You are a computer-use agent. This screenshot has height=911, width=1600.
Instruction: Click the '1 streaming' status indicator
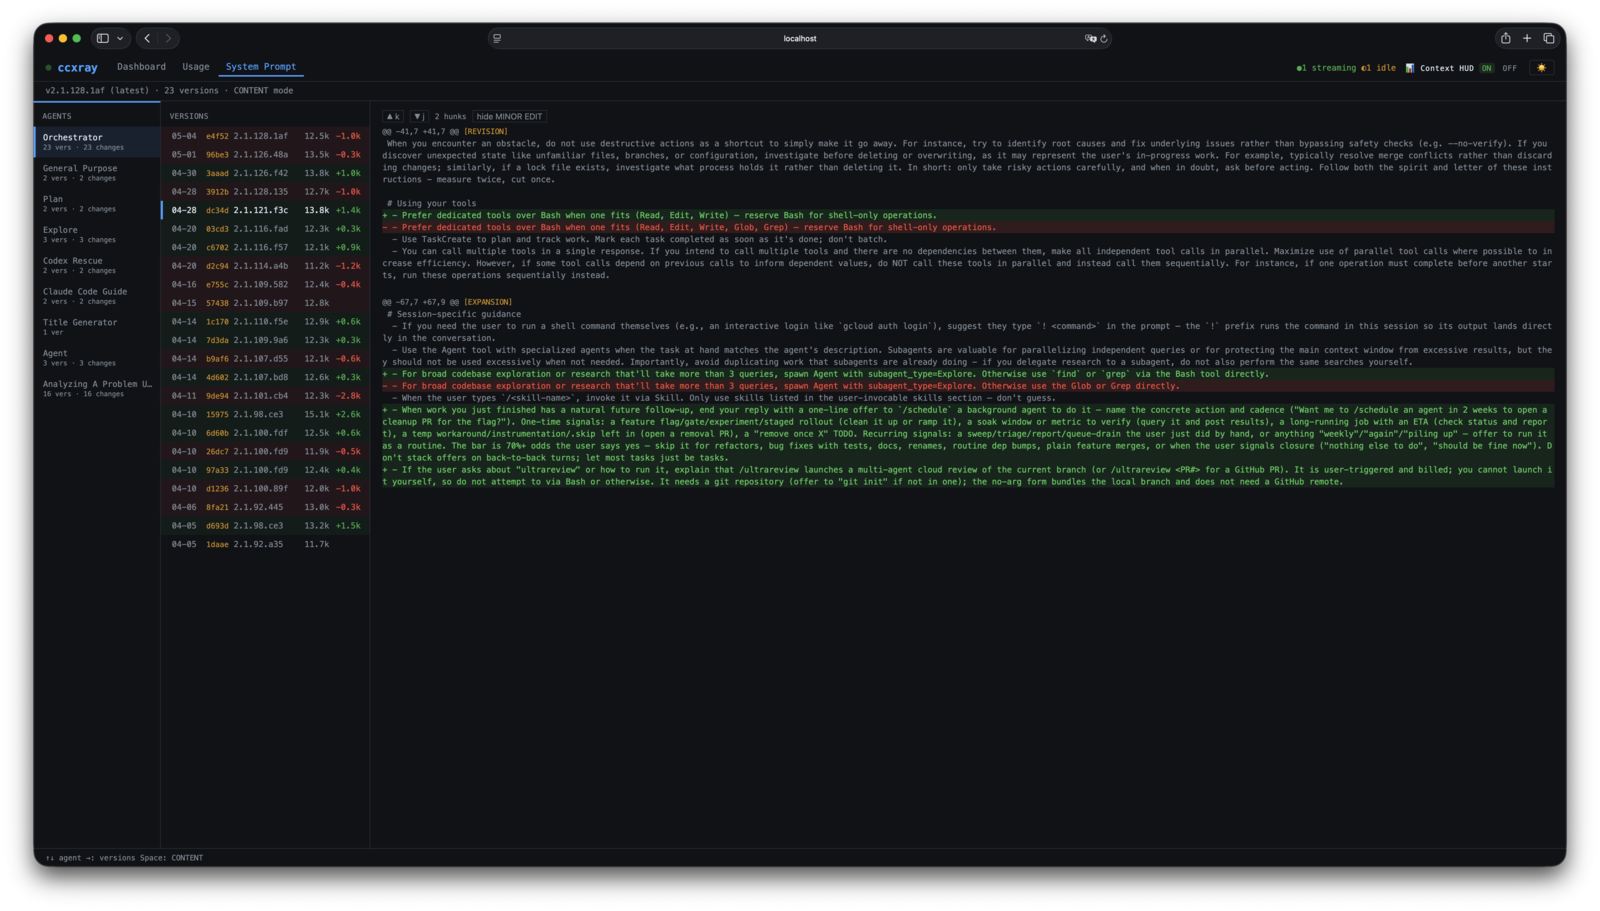pyautogui.click(x=1326, y=68)
